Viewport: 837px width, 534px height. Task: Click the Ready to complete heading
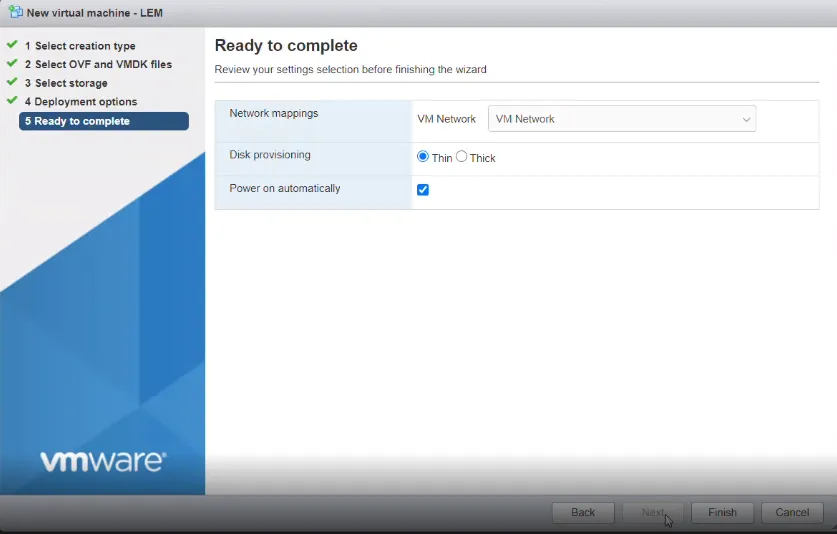click(286, 45)
